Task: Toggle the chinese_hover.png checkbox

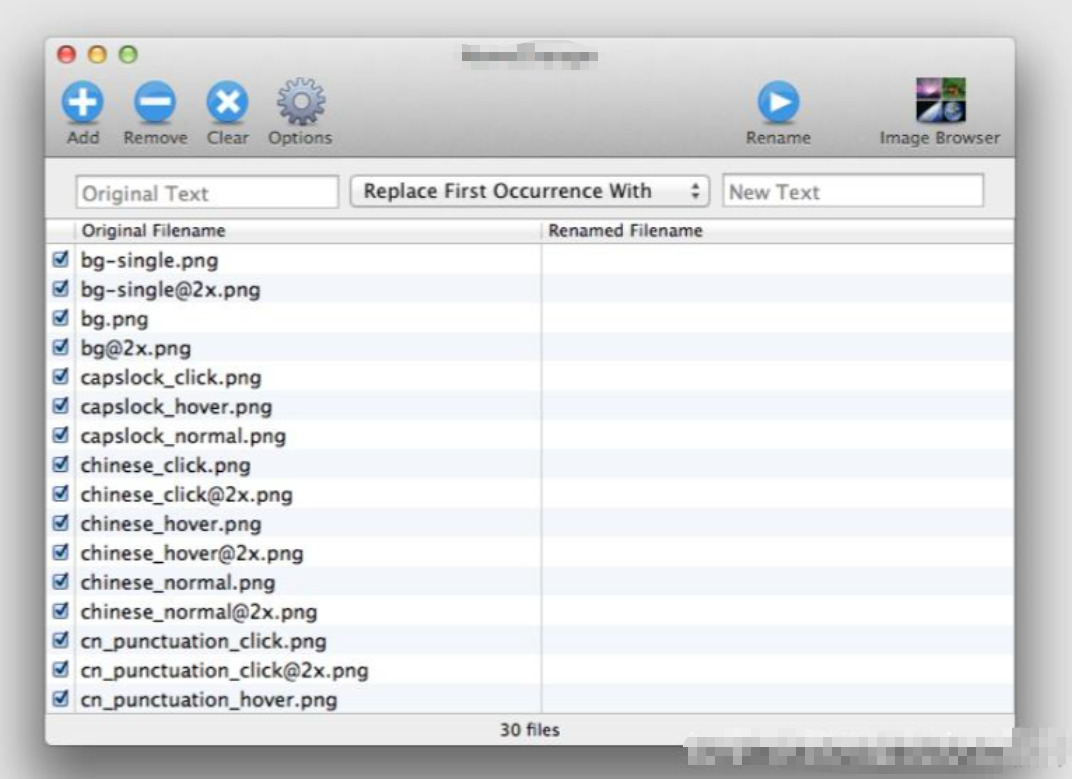Action: click(60, 523)
